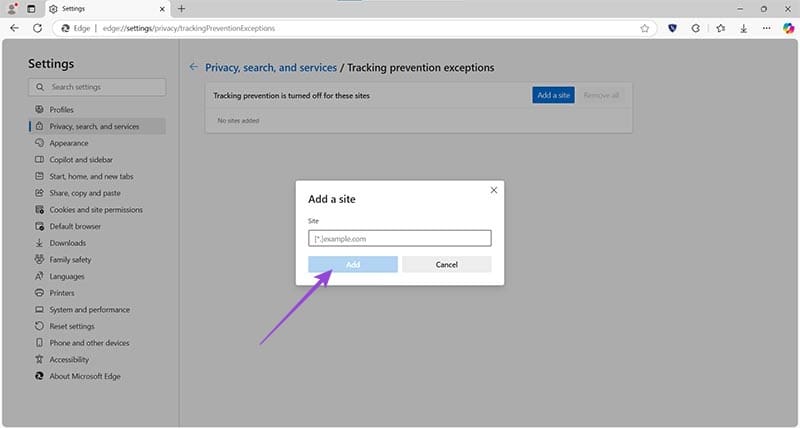Open Accessibility settings section

pyautogui.click(x=69, y=360)
